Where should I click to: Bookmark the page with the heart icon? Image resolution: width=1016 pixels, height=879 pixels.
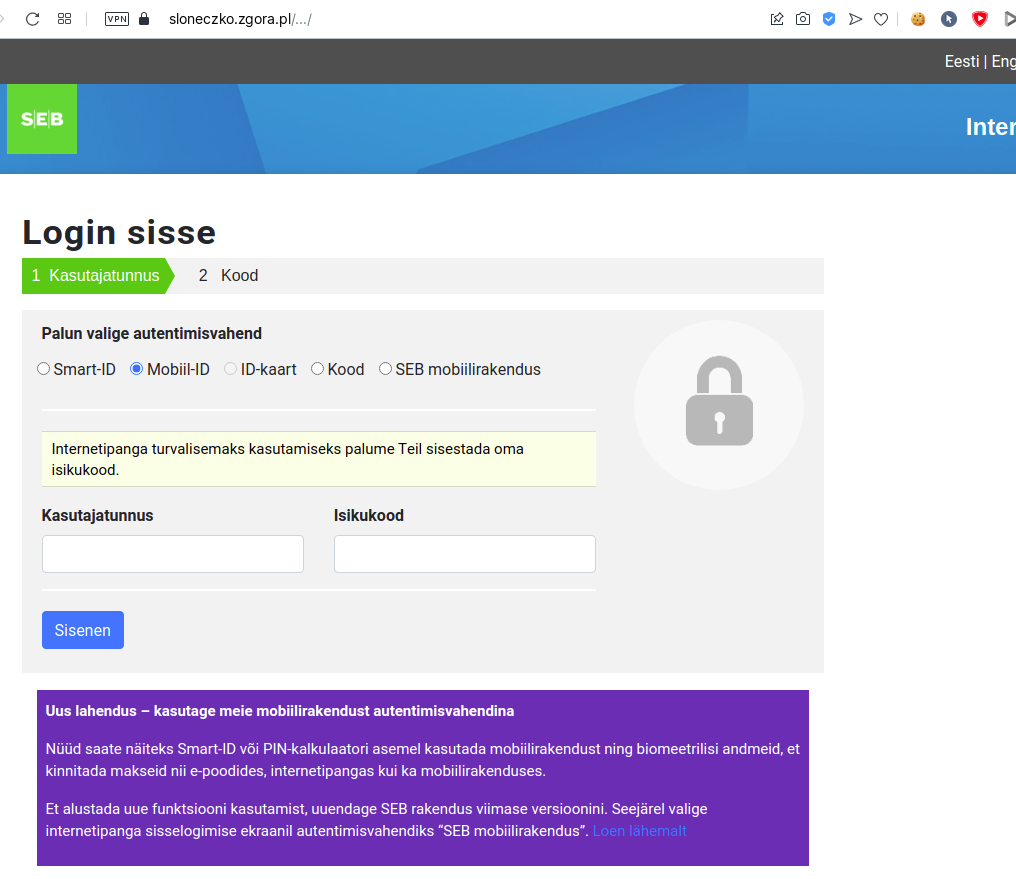pyautogui.click(x=881, y=19)
